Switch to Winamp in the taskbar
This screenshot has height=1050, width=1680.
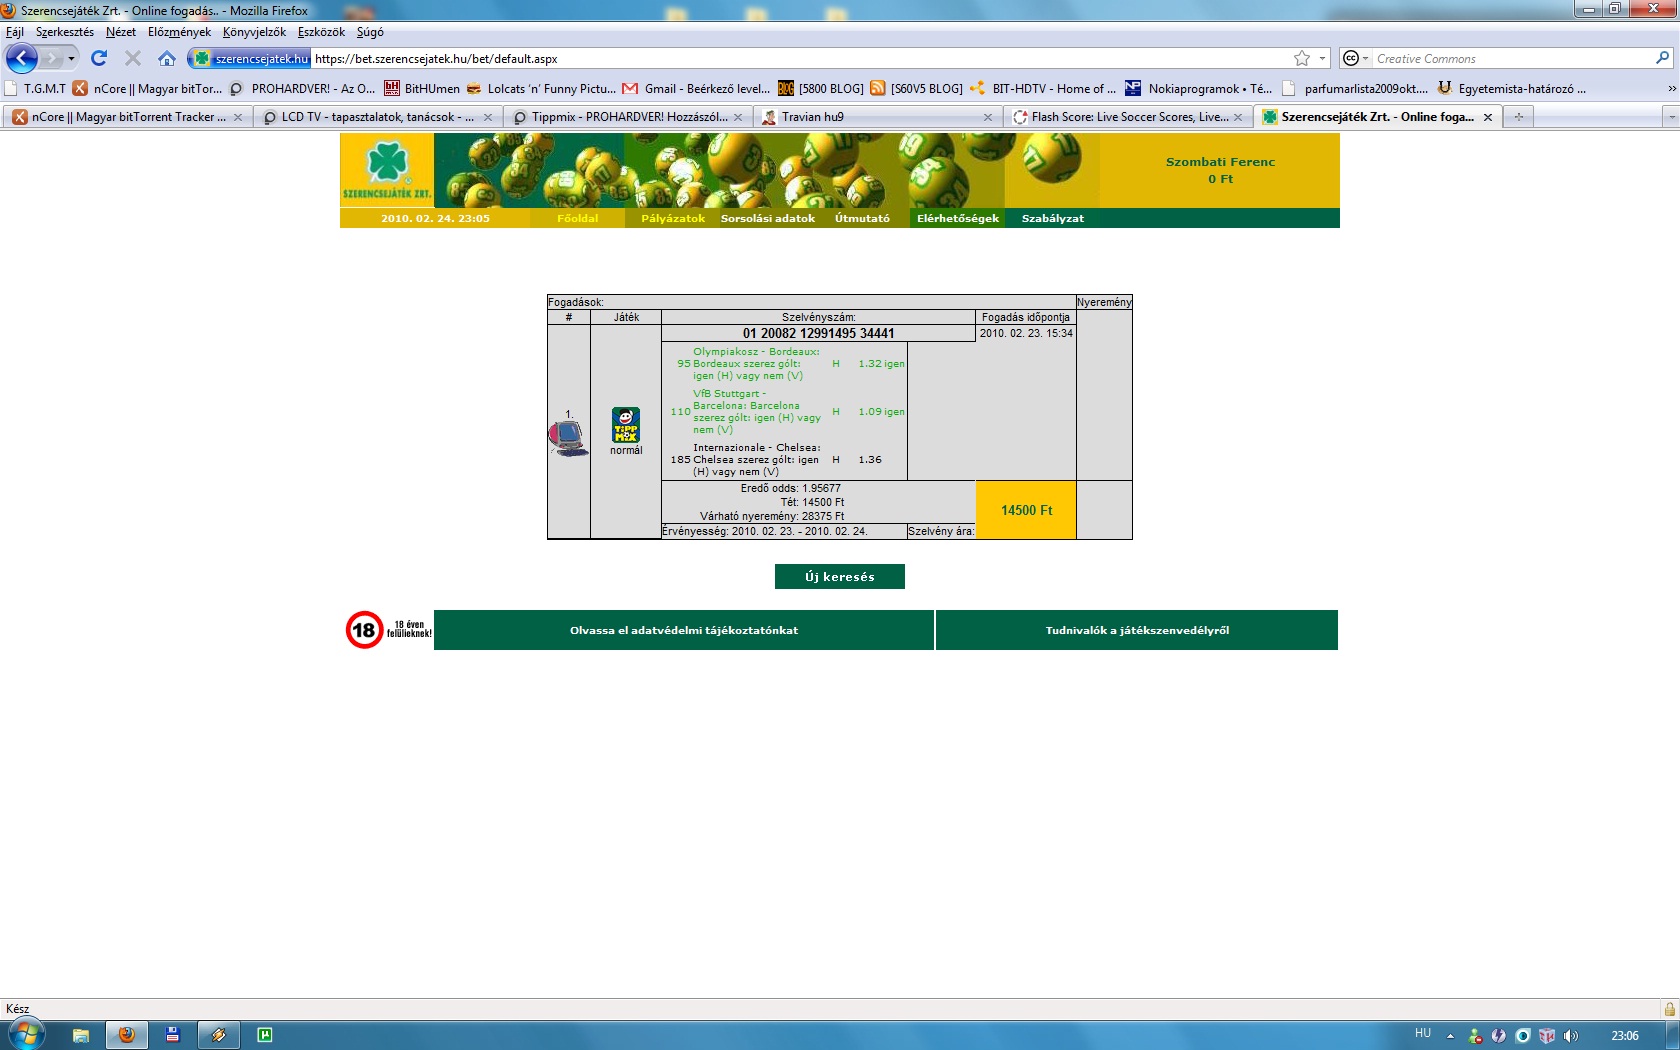(219, 1035)
